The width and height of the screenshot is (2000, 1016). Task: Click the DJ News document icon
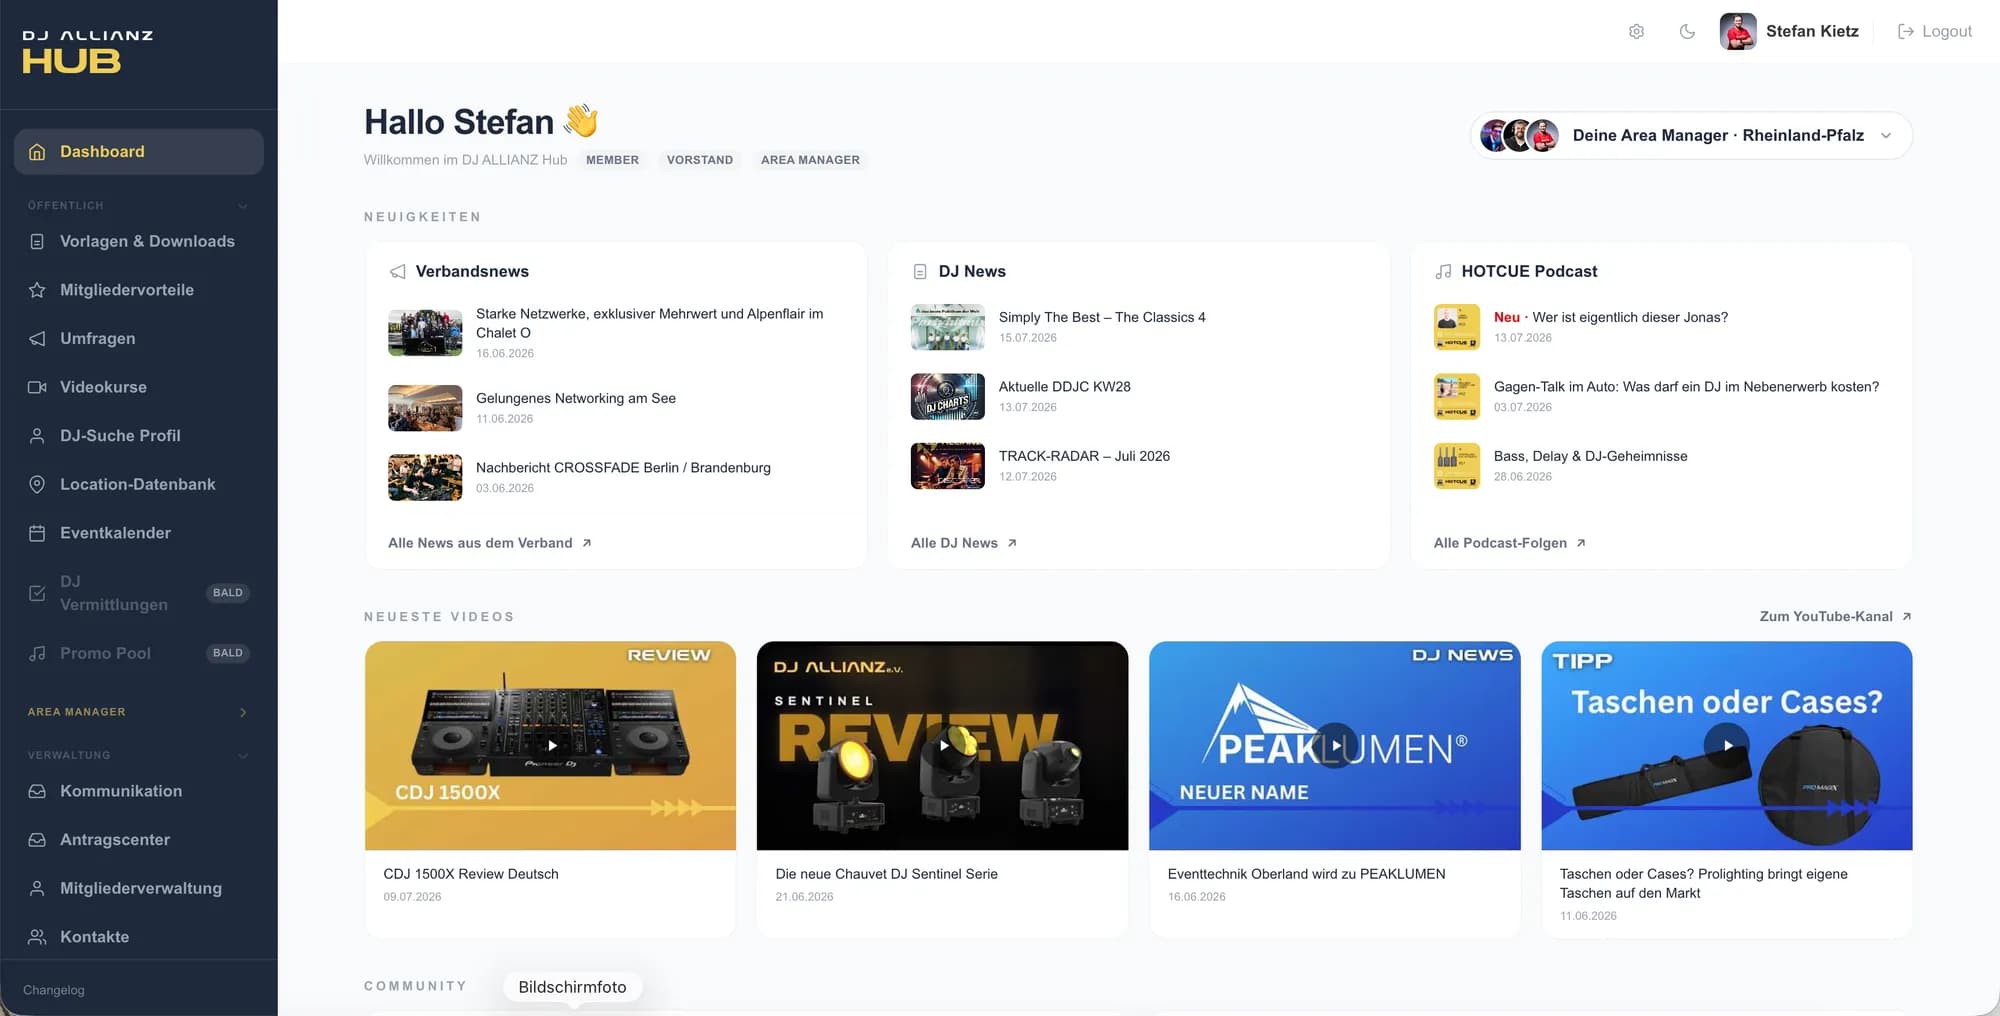[920, 271]
